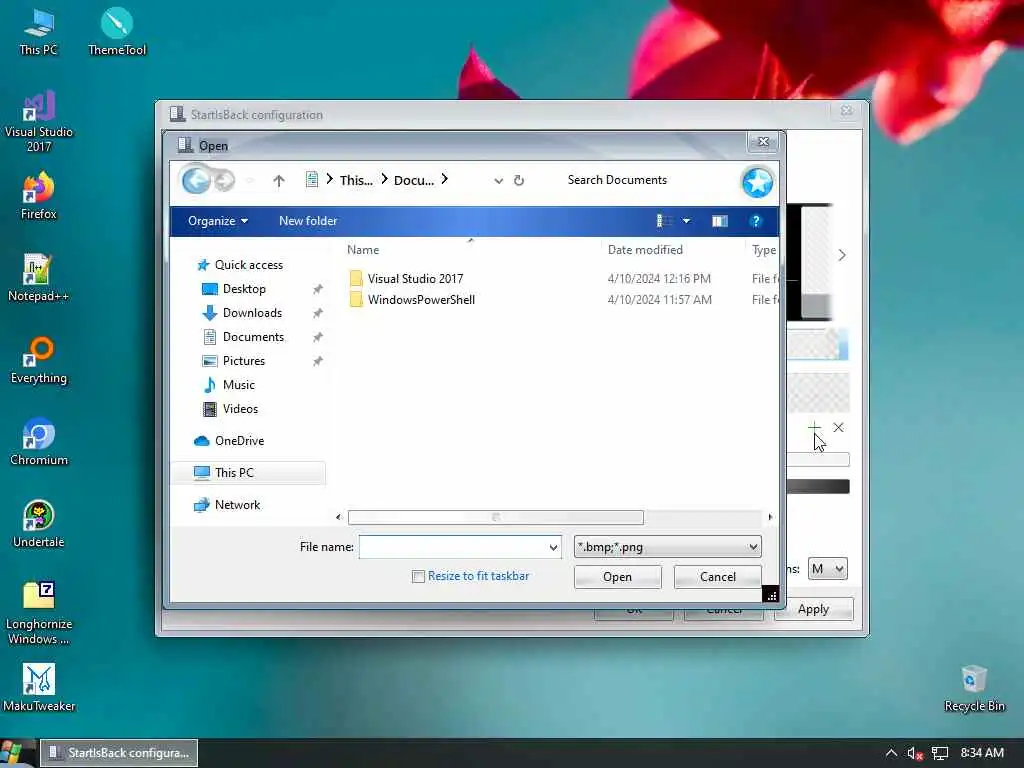Open the *.bmp;*.png file type dropdown
This screenshot has width=1024, height=768.
(x=667, y=547)
